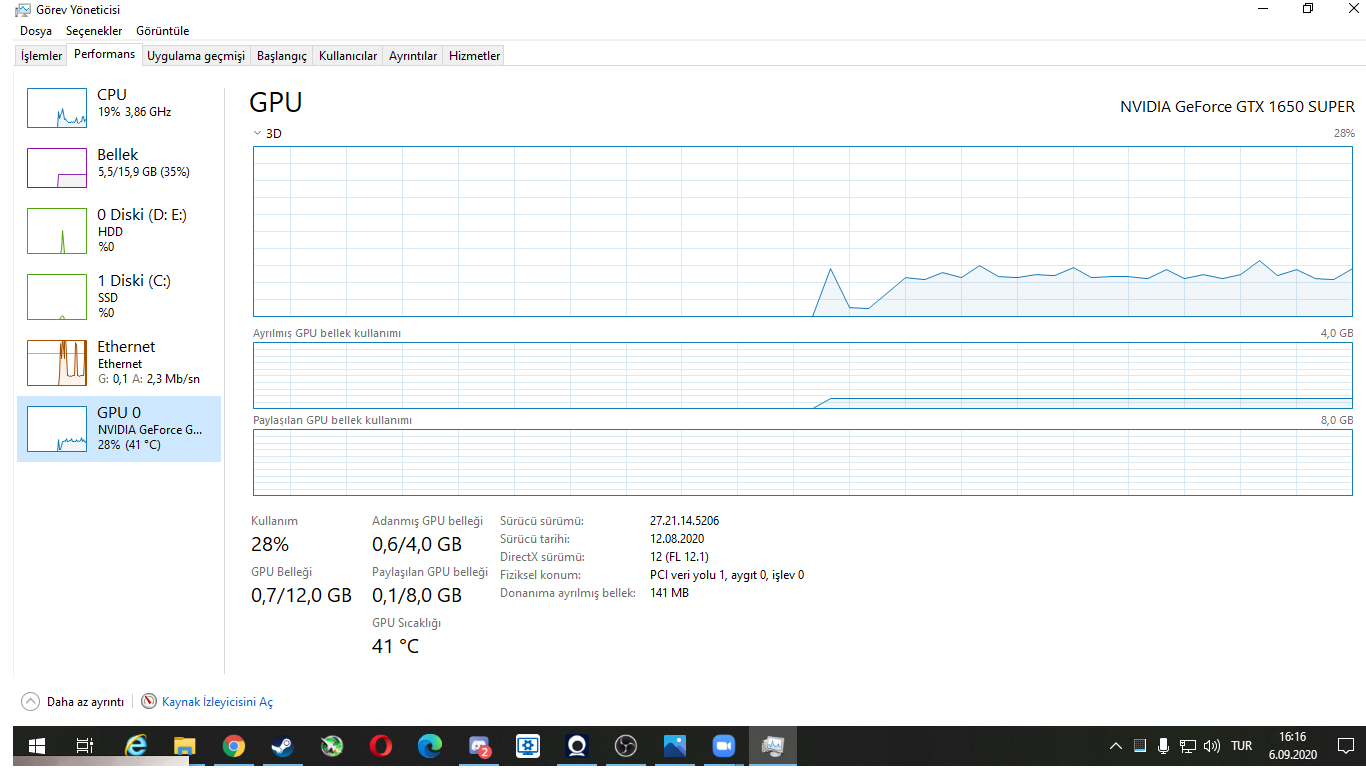The image size is (1366, 768).
Task: Click the NVIDIA GeForce GTX 1650 SUPER heading
Action: 1237,106
